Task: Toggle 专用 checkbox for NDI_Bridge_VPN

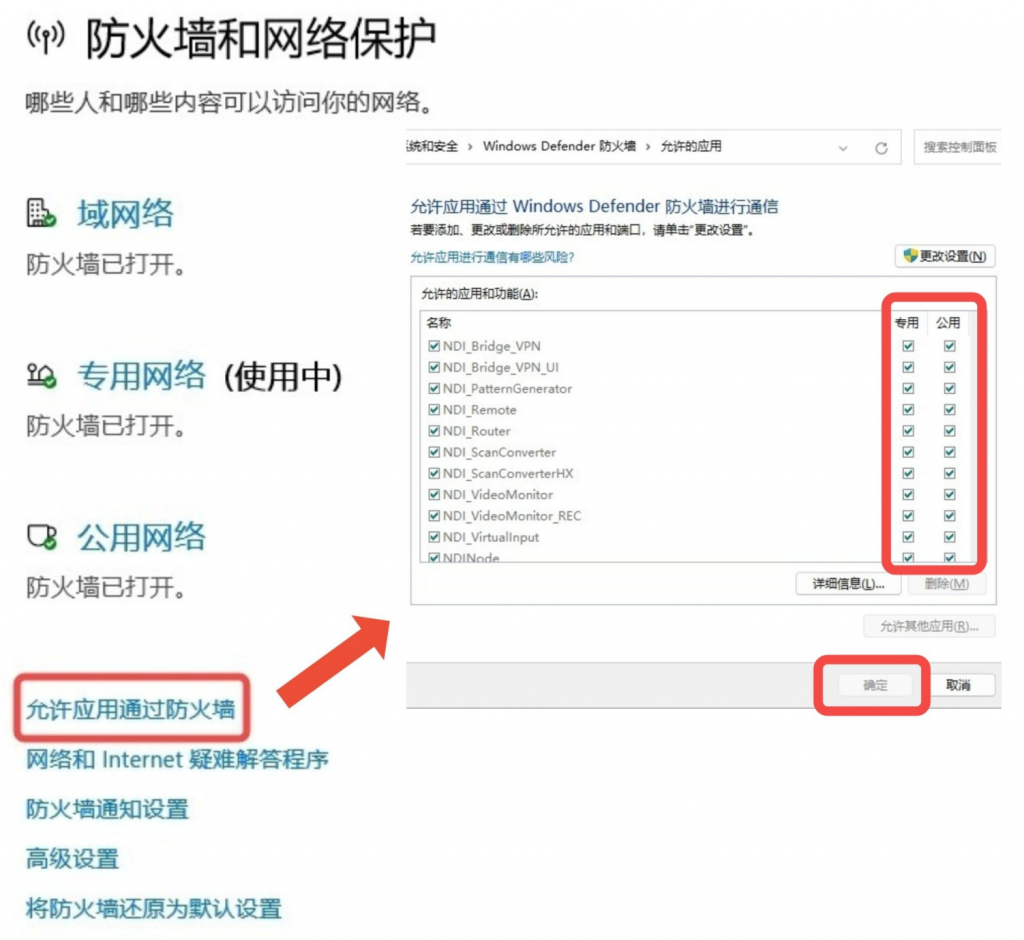Action: coord(908,346)
